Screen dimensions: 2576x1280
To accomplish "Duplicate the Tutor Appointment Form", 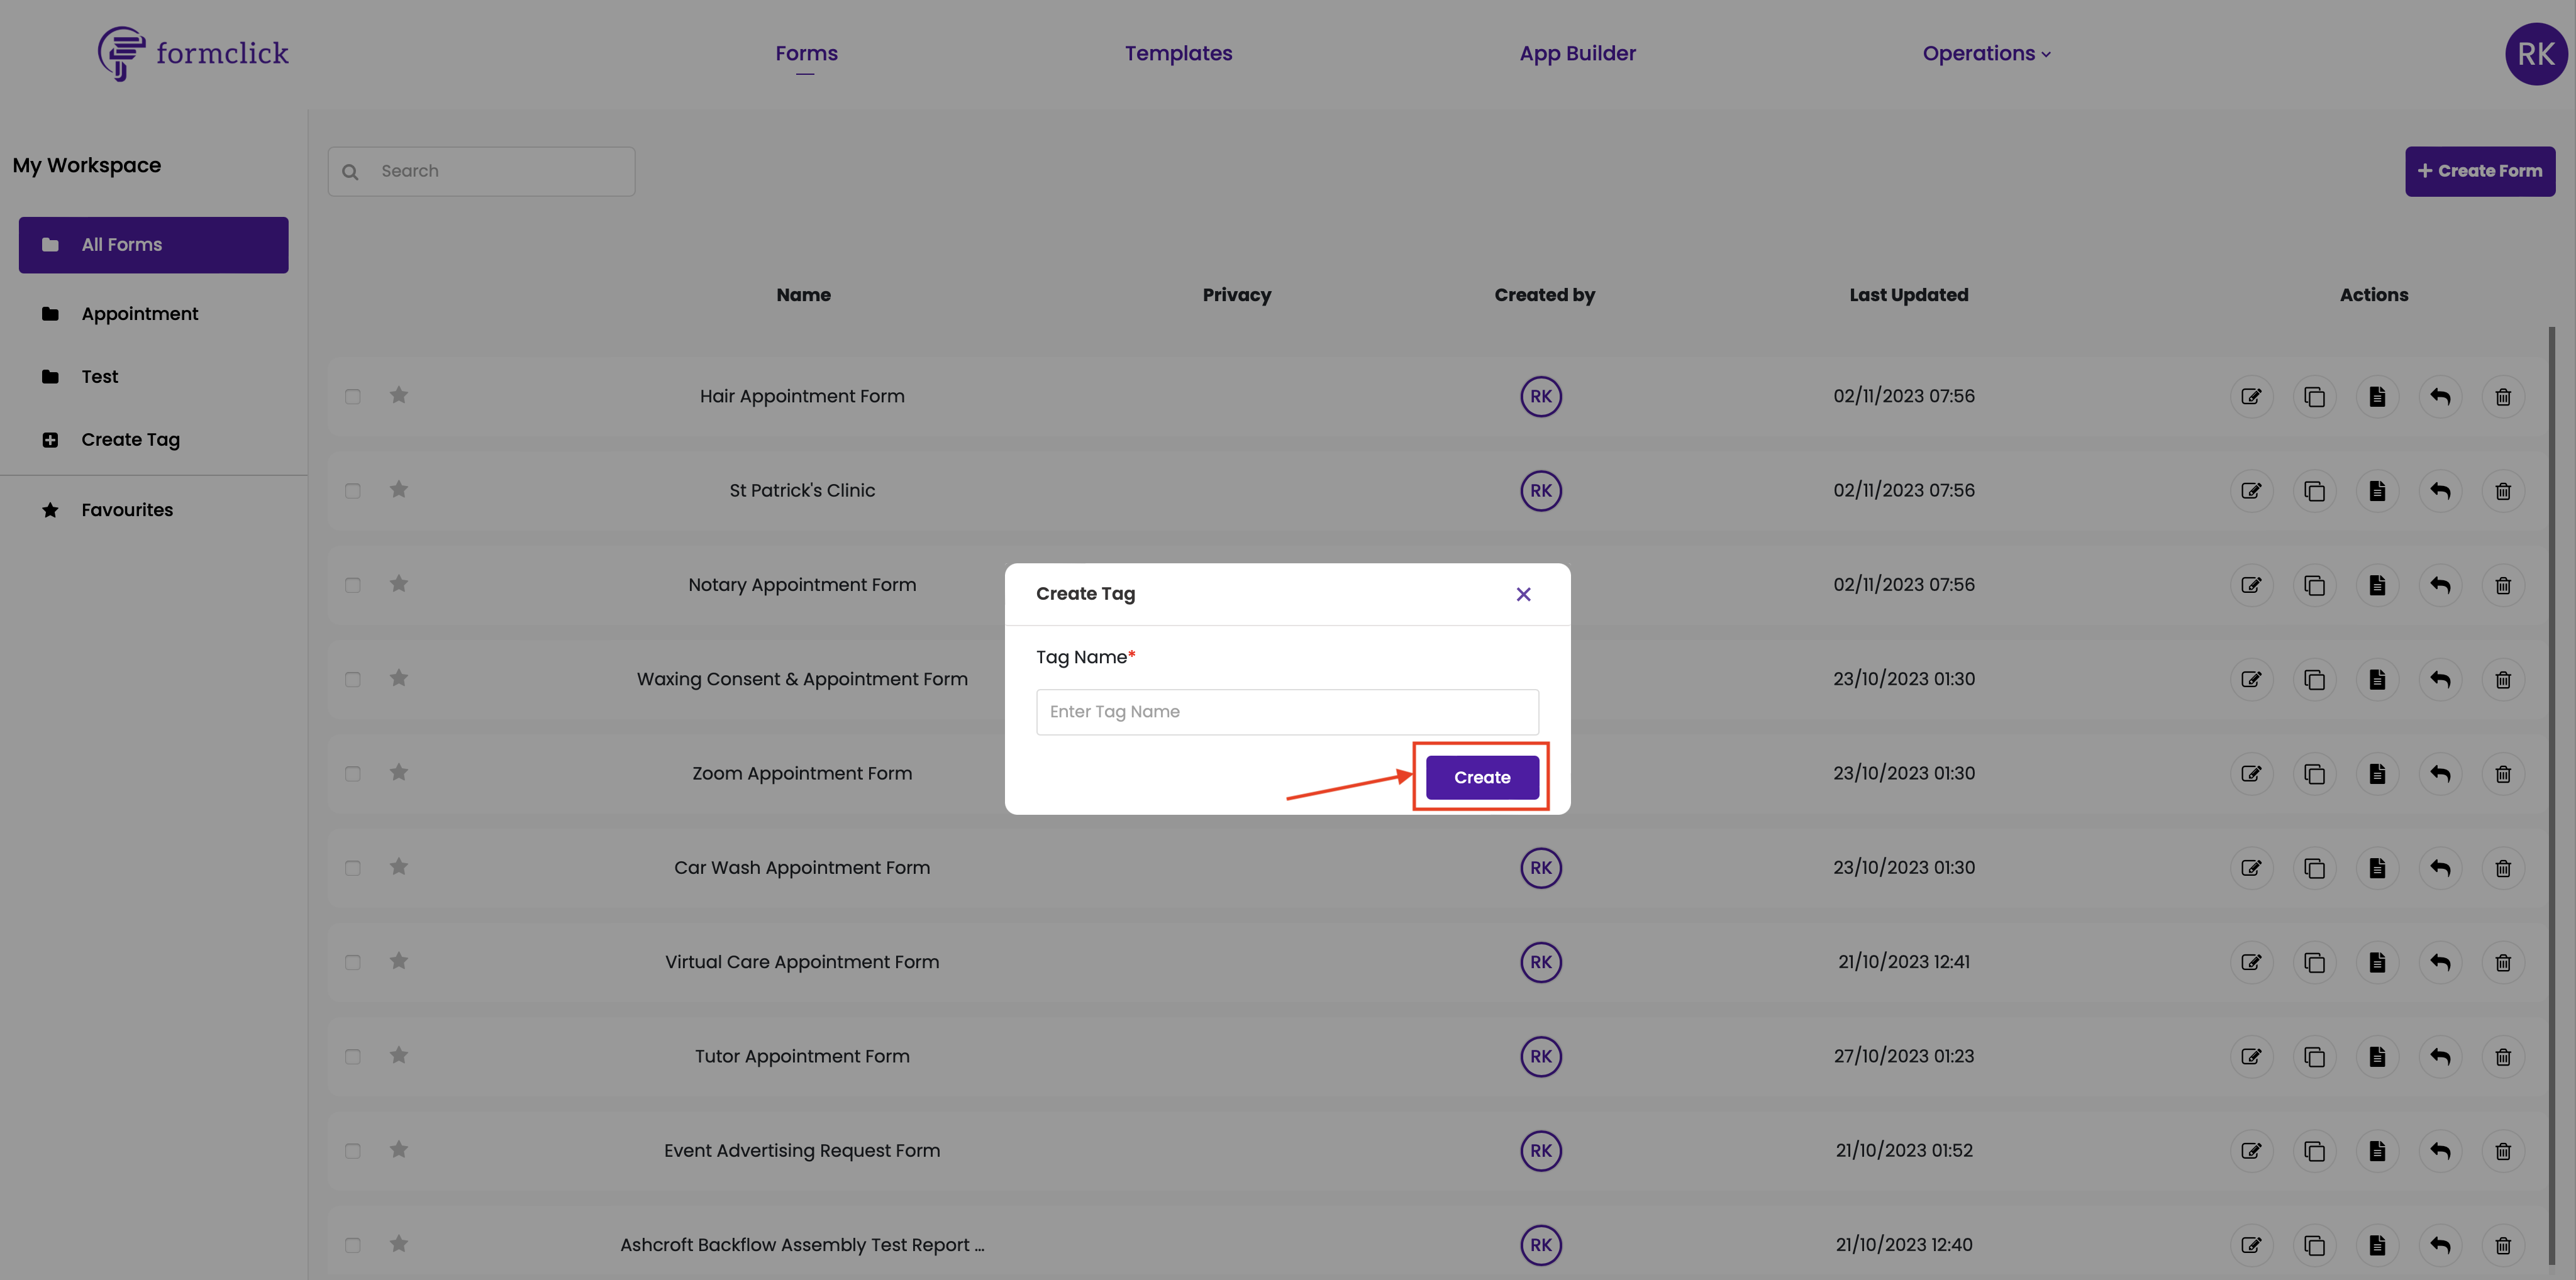I will pos(2314,1057).
